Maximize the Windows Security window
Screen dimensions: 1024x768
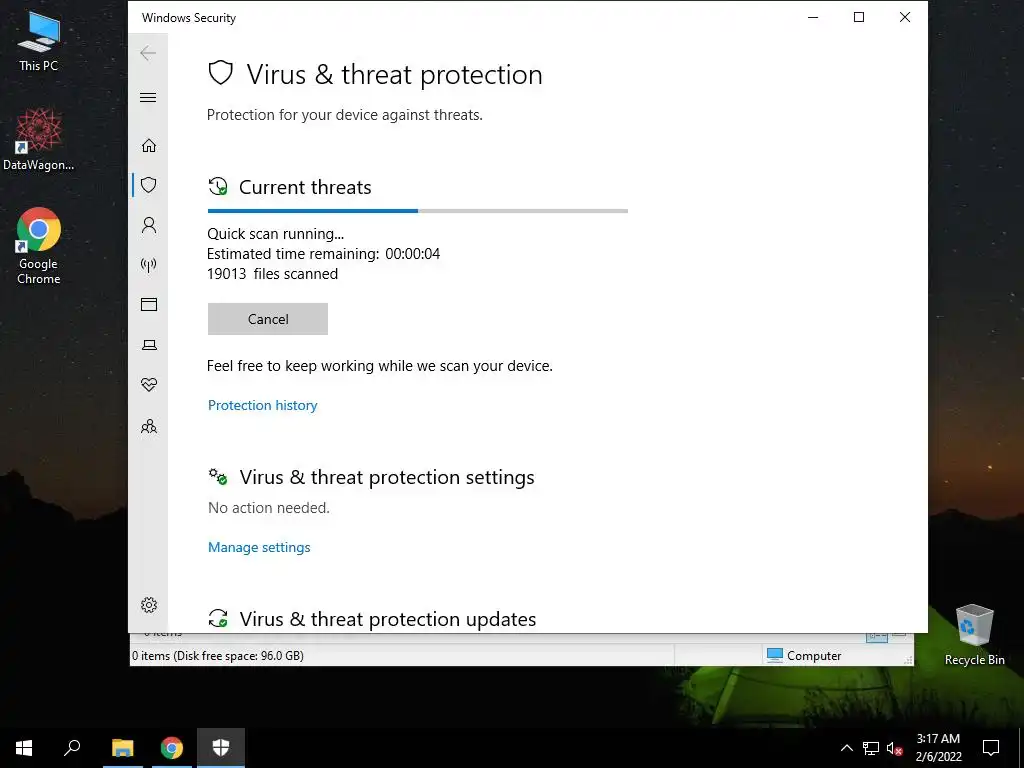pos(859,17)
